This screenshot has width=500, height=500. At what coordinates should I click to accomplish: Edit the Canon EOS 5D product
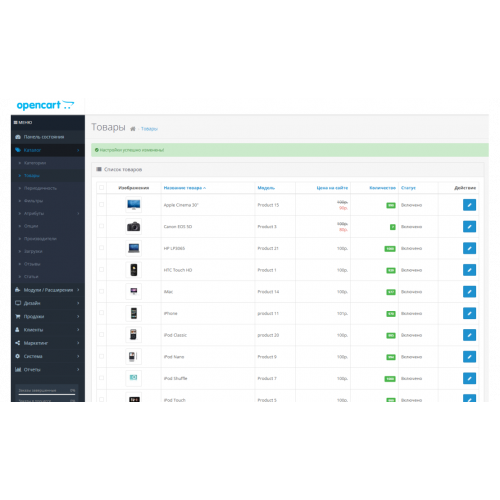click(x=469, y=227)
